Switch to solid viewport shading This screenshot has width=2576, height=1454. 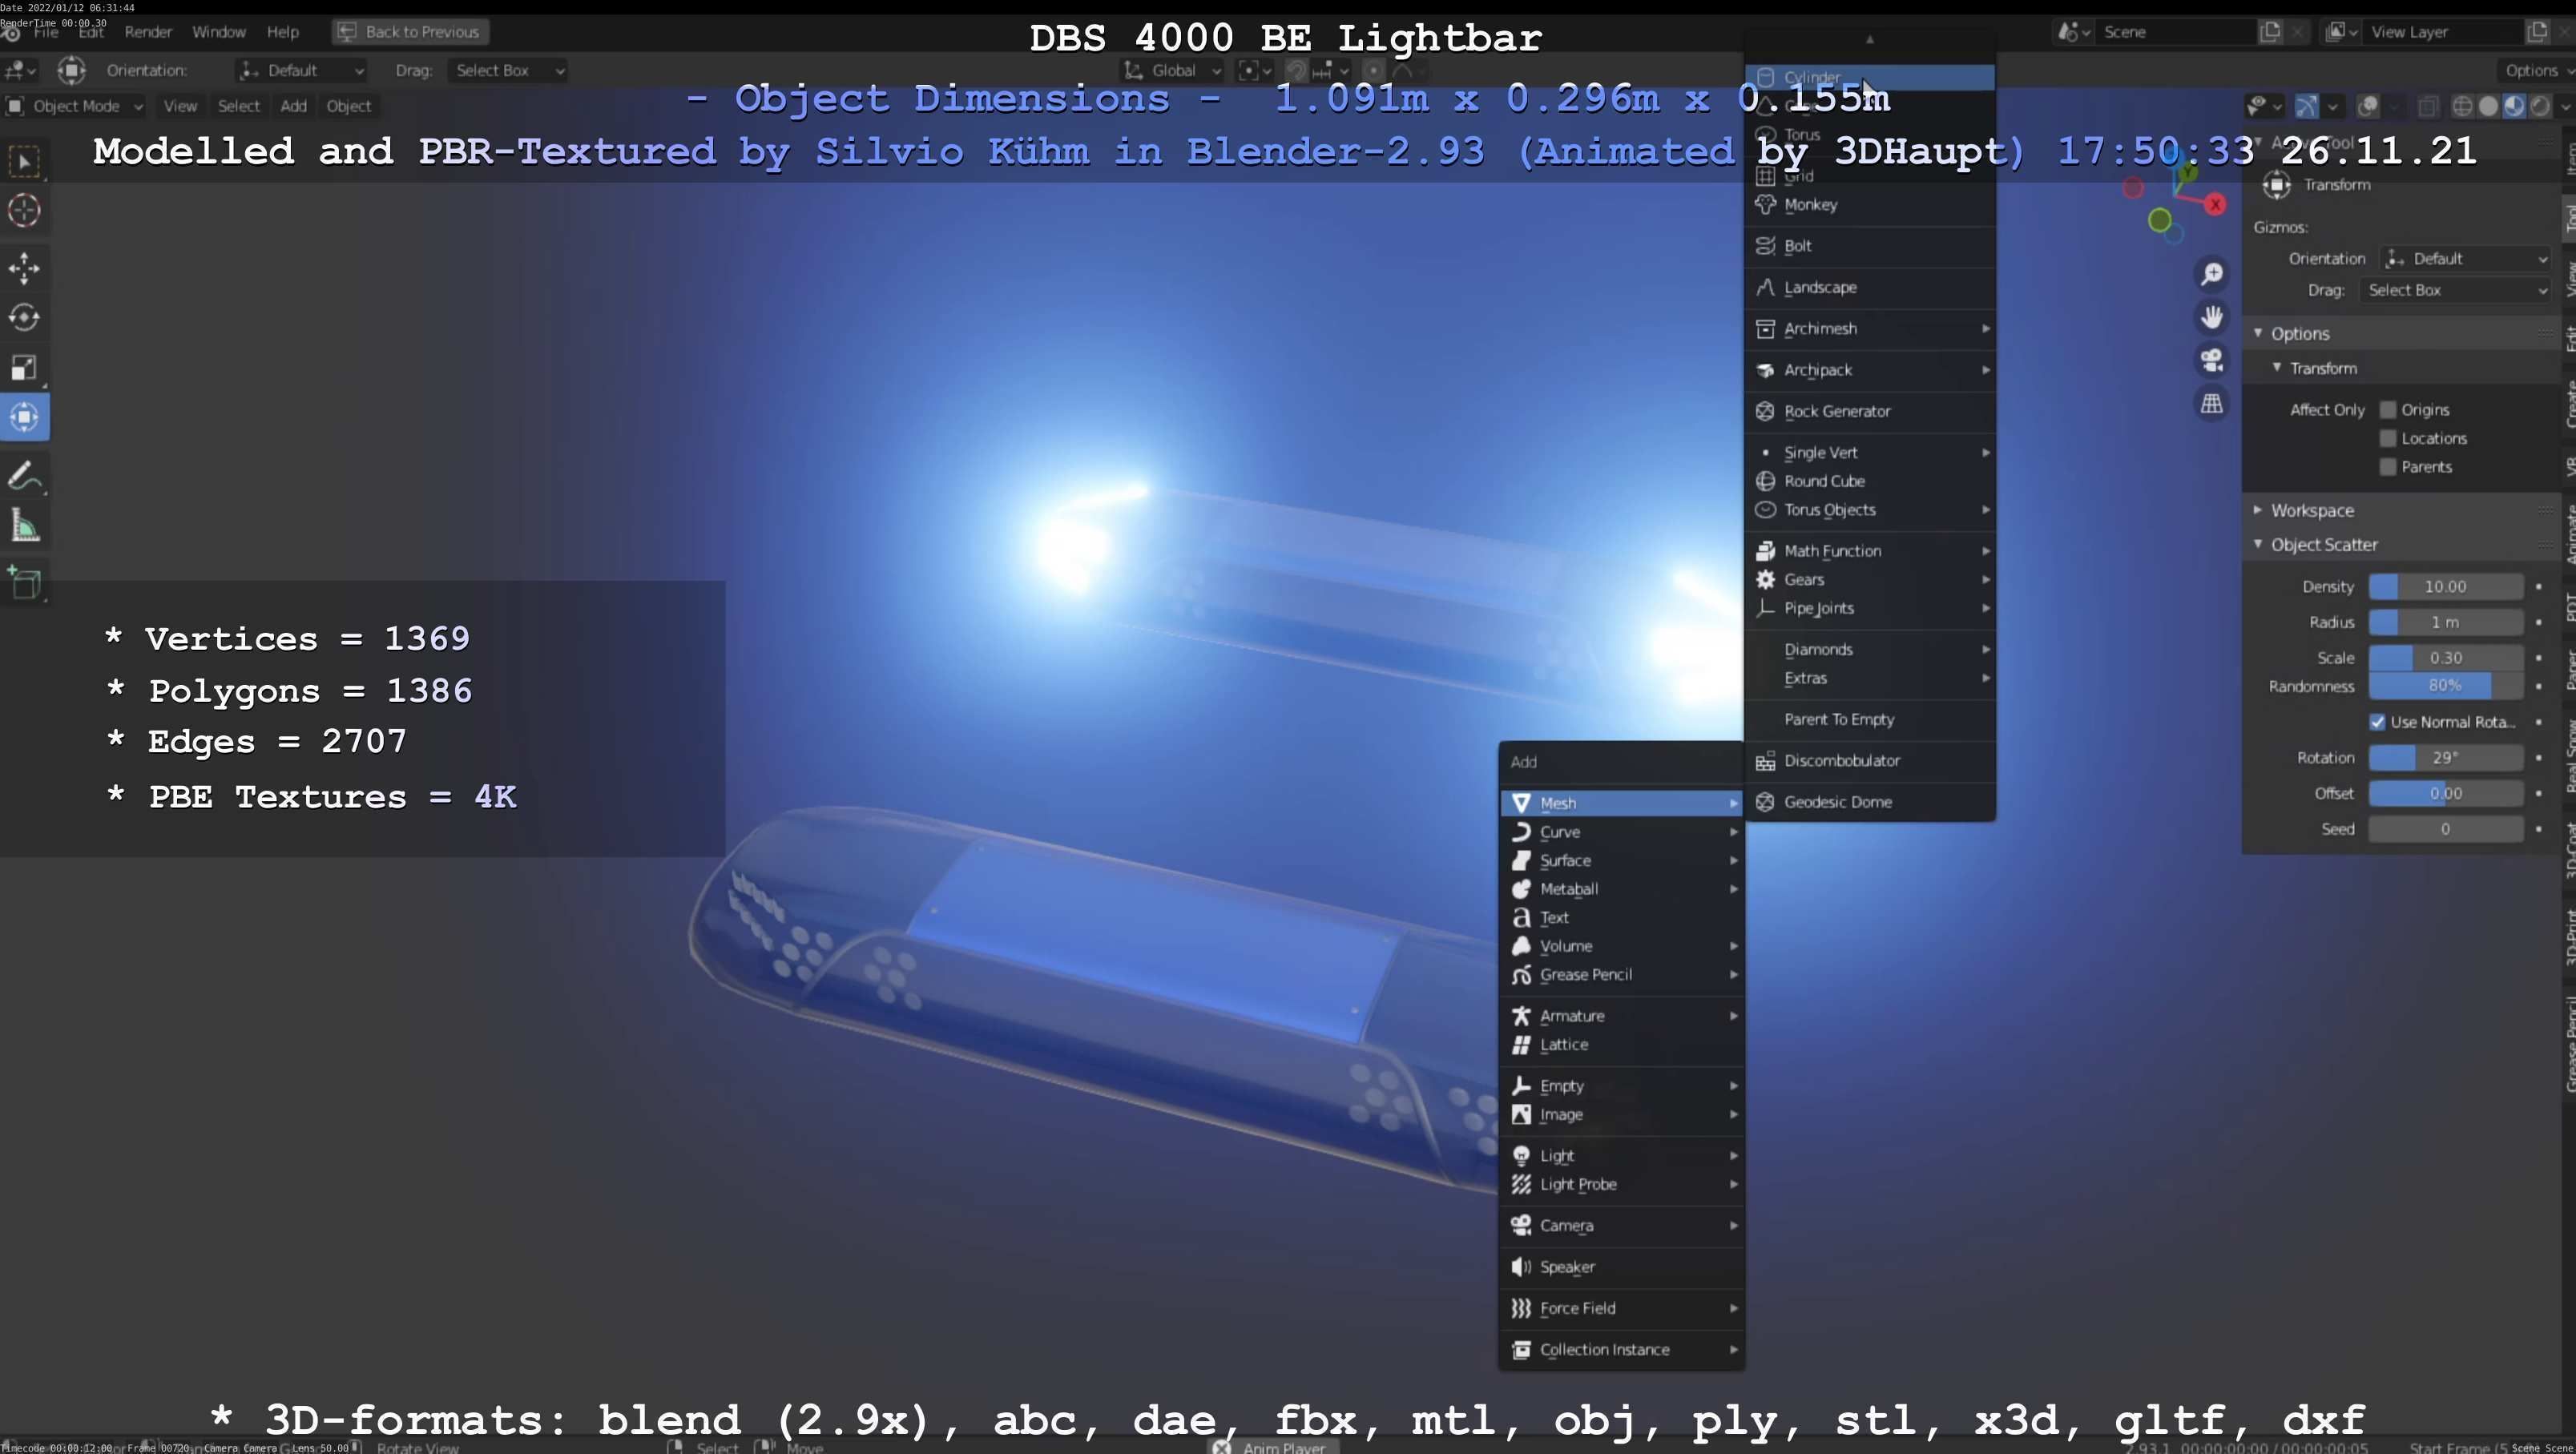pyautogui.click(x=2488, y=106)
